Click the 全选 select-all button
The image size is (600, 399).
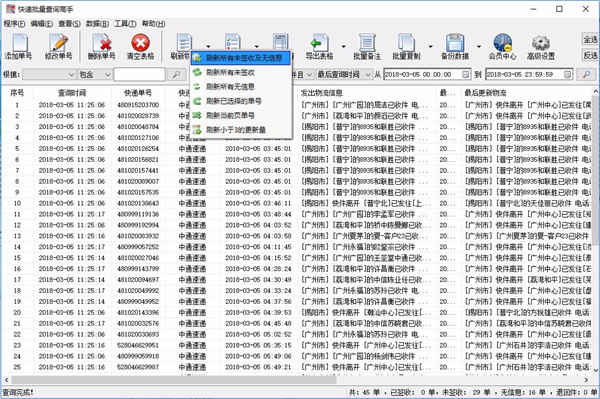590,40
